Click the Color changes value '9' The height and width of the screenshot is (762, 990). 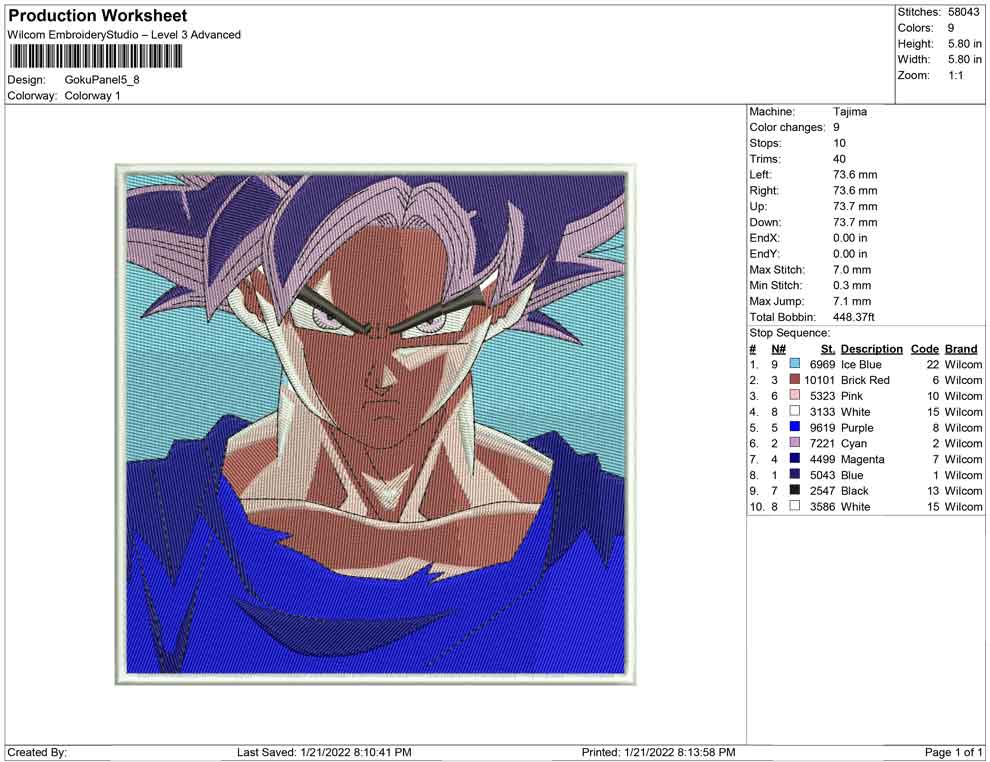pyautogui.click(x=837, y=127)
